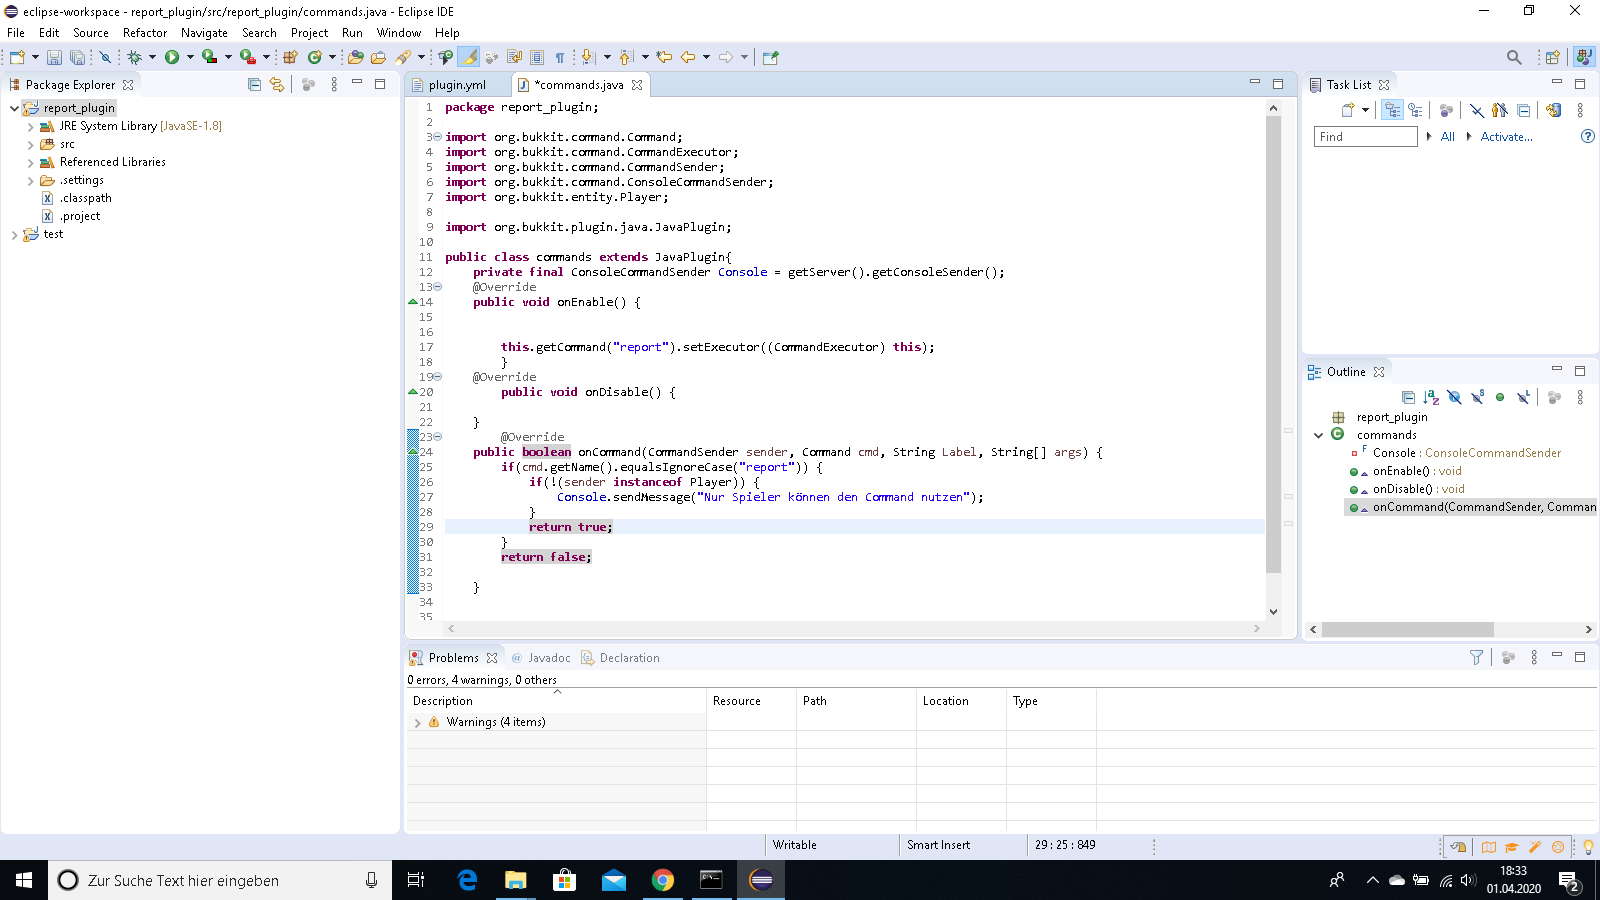
Task: Click the green Run button in the toolbar
Action: [x=172, y=57]
